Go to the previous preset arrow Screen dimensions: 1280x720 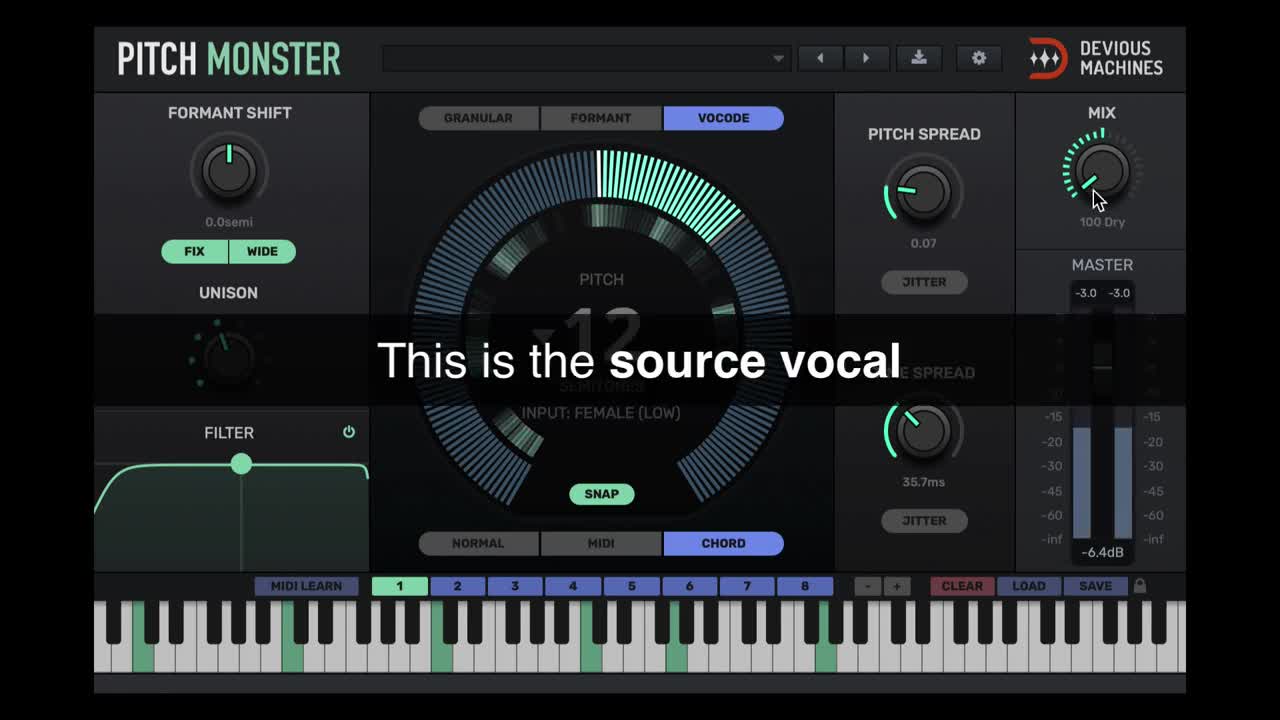(820, 58)
